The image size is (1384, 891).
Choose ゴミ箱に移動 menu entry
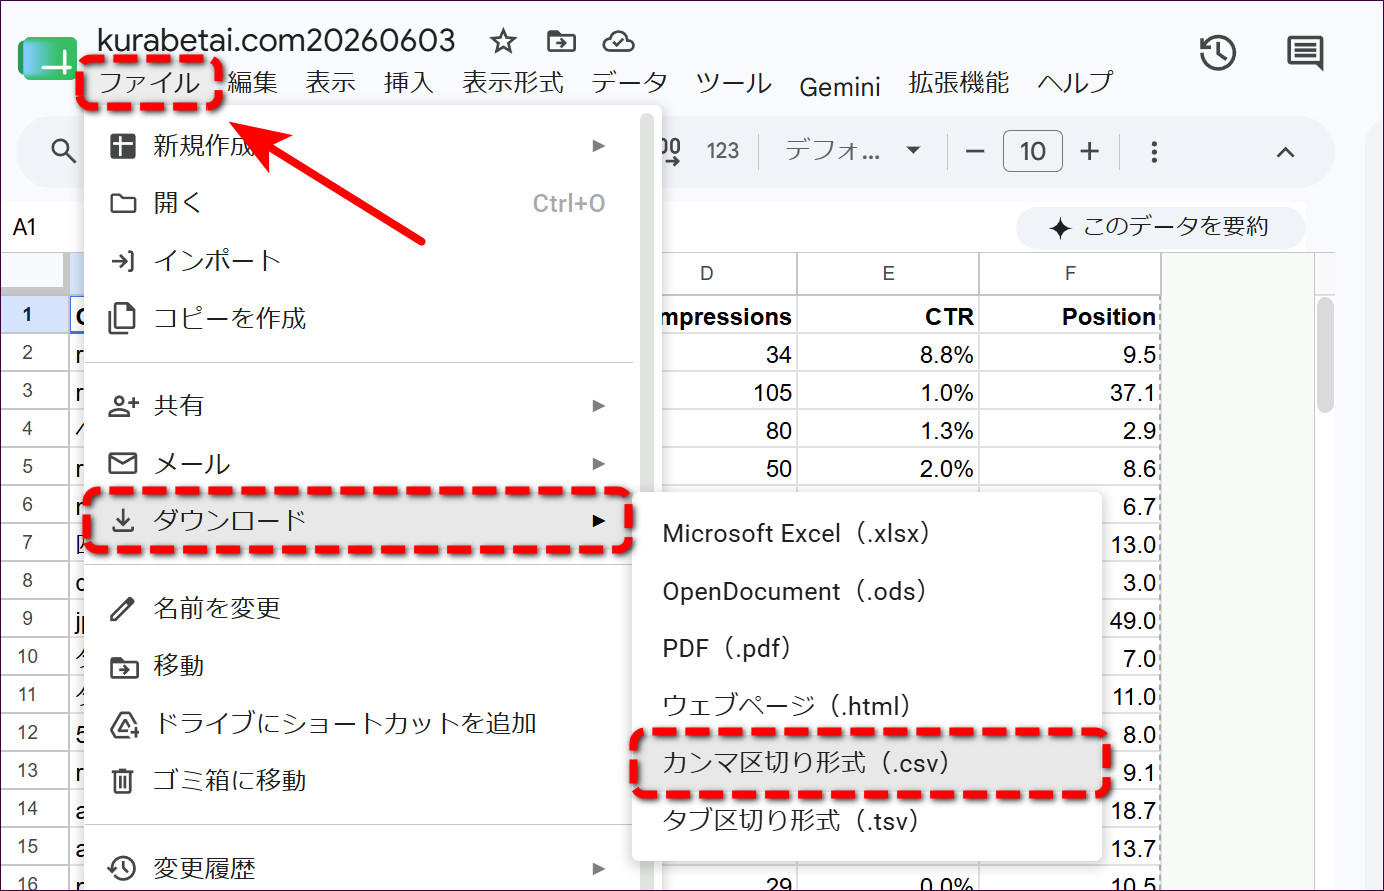(360, 780)
